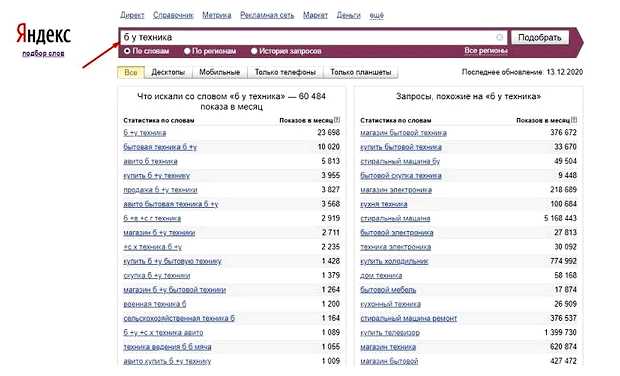Open query 'скупка б +у техники'
The height and width of the screenshot is (376, 620).
(157, 276)
